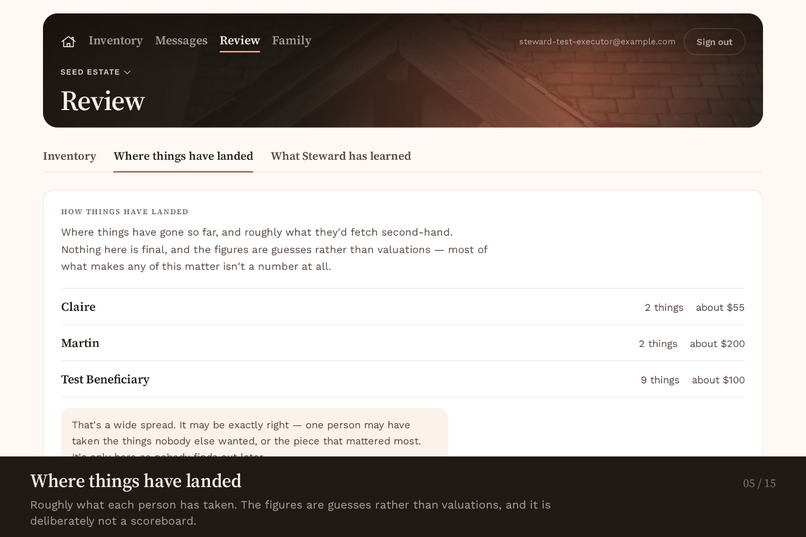Click the HOW THINGS HAVE LANDED heading
This screenshot has width=806, height=537.
point(125,212)
